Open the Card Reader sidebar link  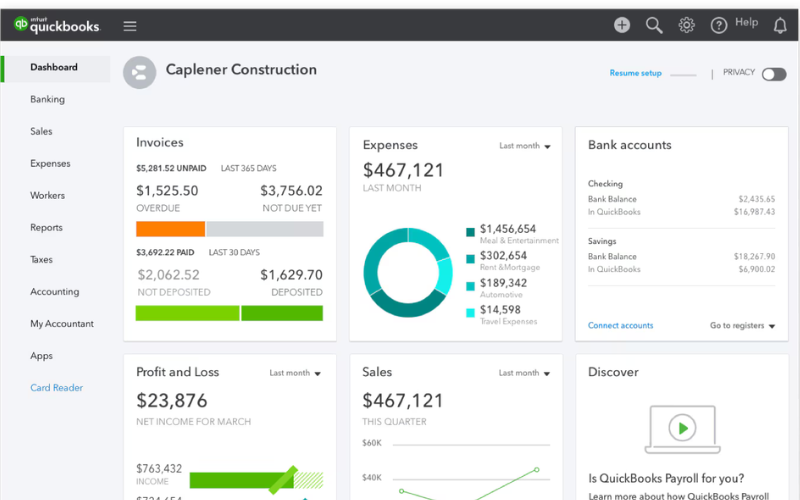coord(56,388)
